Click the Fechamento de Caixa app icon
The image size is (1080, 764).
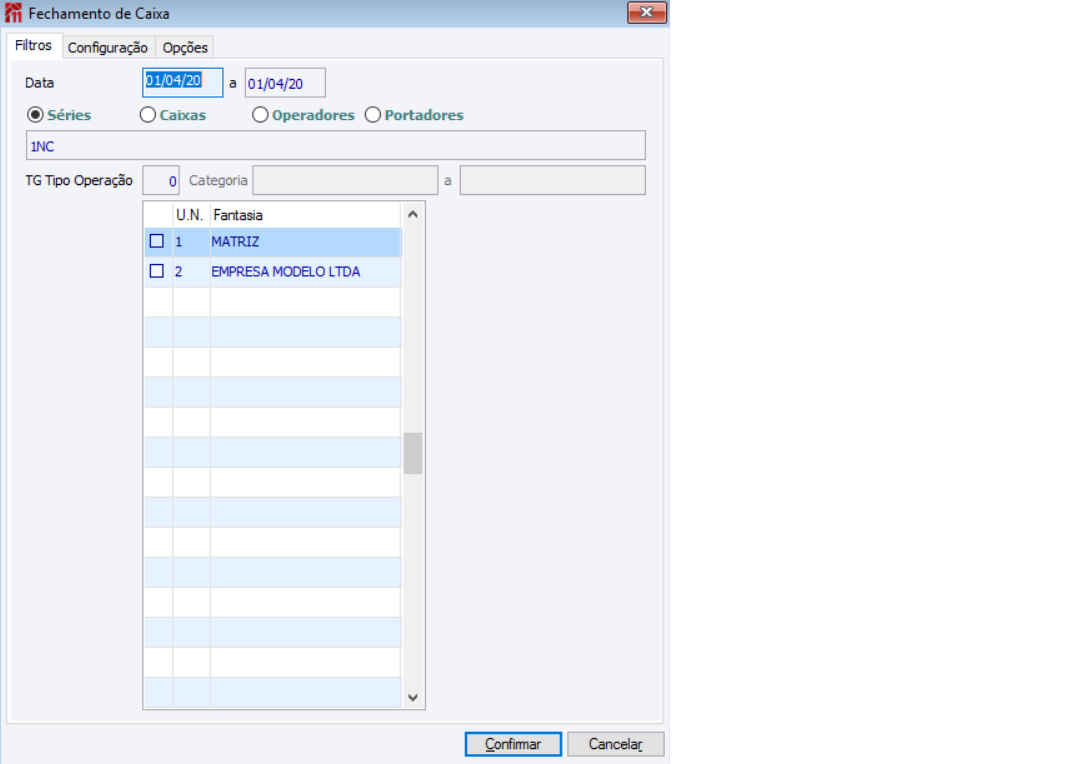coord(13,13)
